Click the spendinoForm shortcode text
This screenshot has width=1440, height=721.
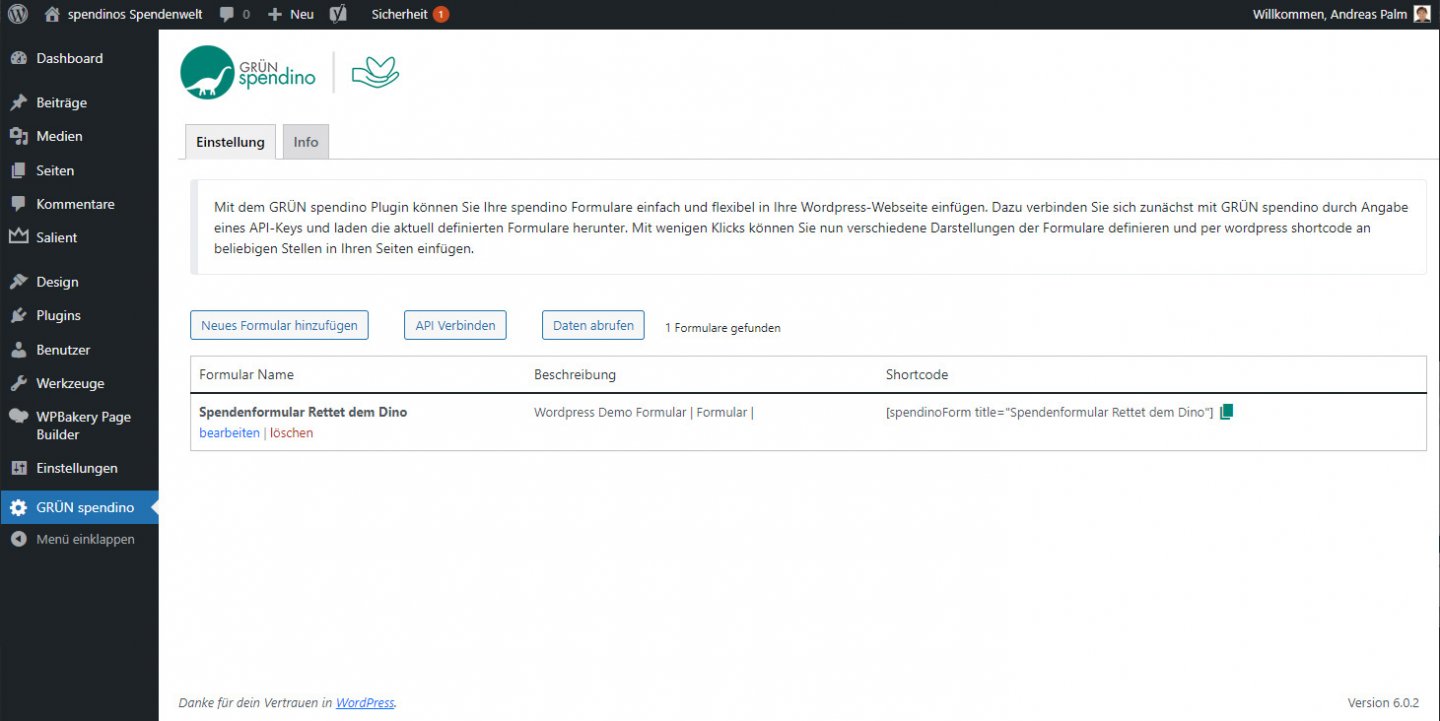1049,412
